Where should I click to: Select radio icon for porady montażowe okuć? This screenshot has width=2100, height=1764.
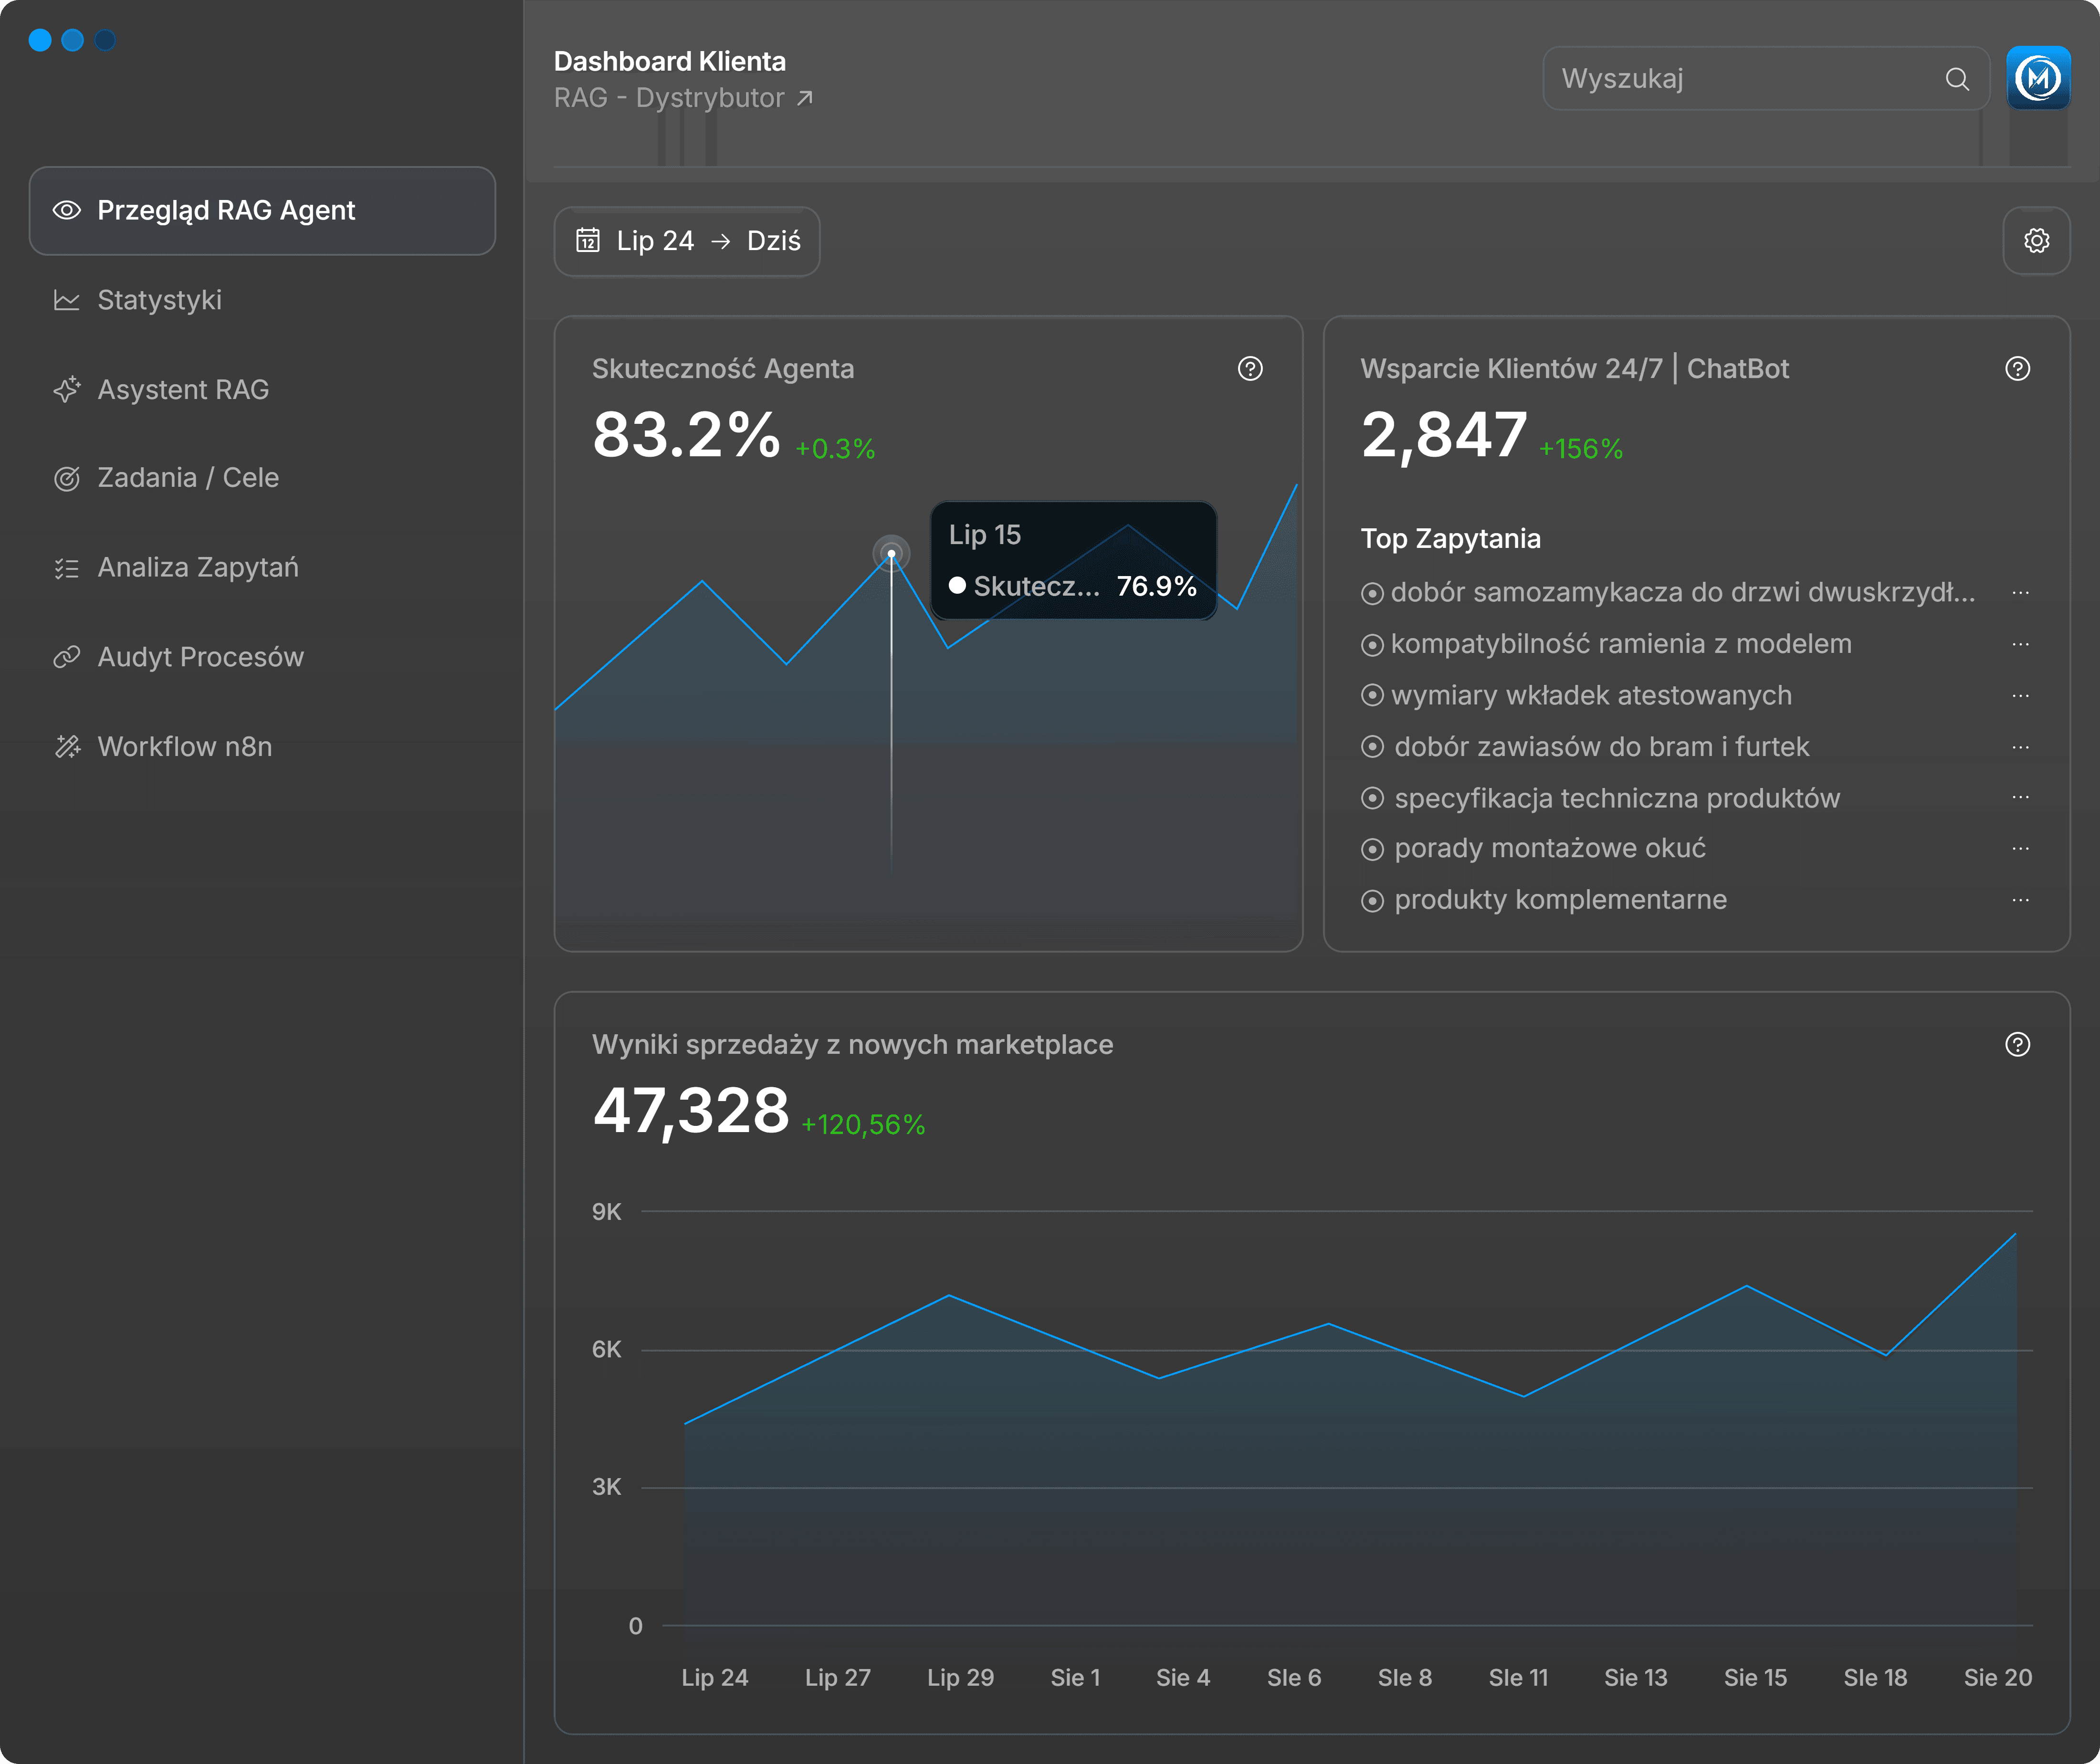(1372, 849)
